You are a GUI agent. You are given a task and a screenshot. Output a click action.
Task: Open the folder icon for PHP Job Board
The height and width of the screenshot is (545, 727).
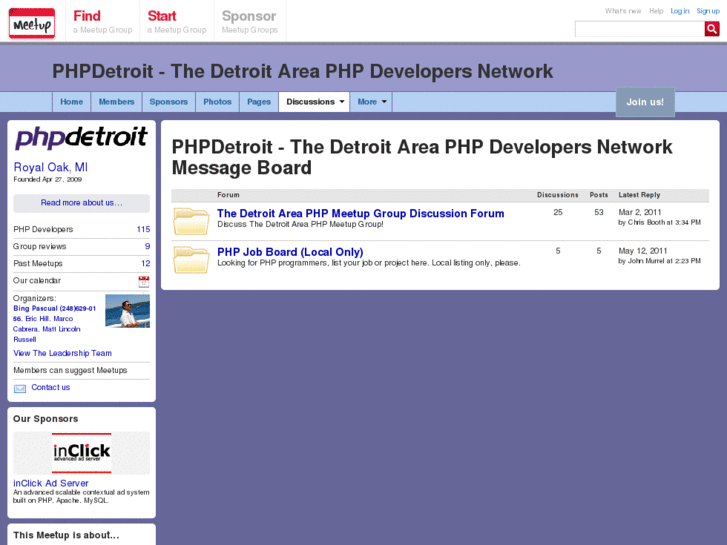tap(191, 259)
